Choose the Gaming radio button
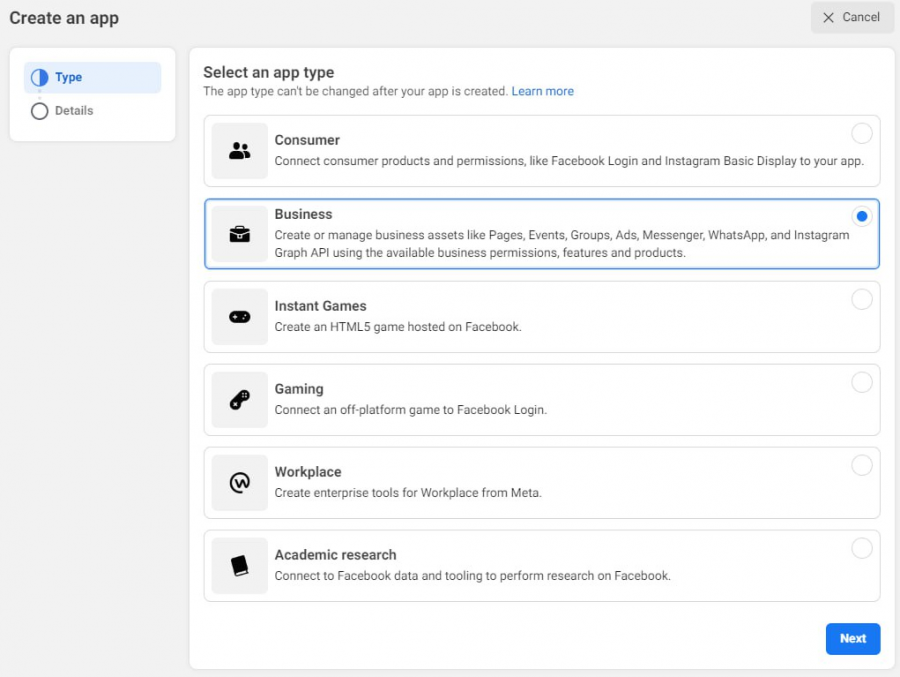The width and height of the screenshot is (900, 677). pyautogui.click(x=862, y=382)
